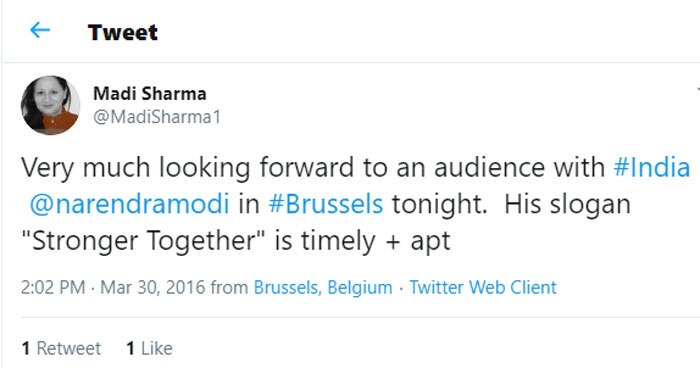The image size is (700, 368).
Task: Open the #Brussels hashtag
Action: click(x=325, y=204)
